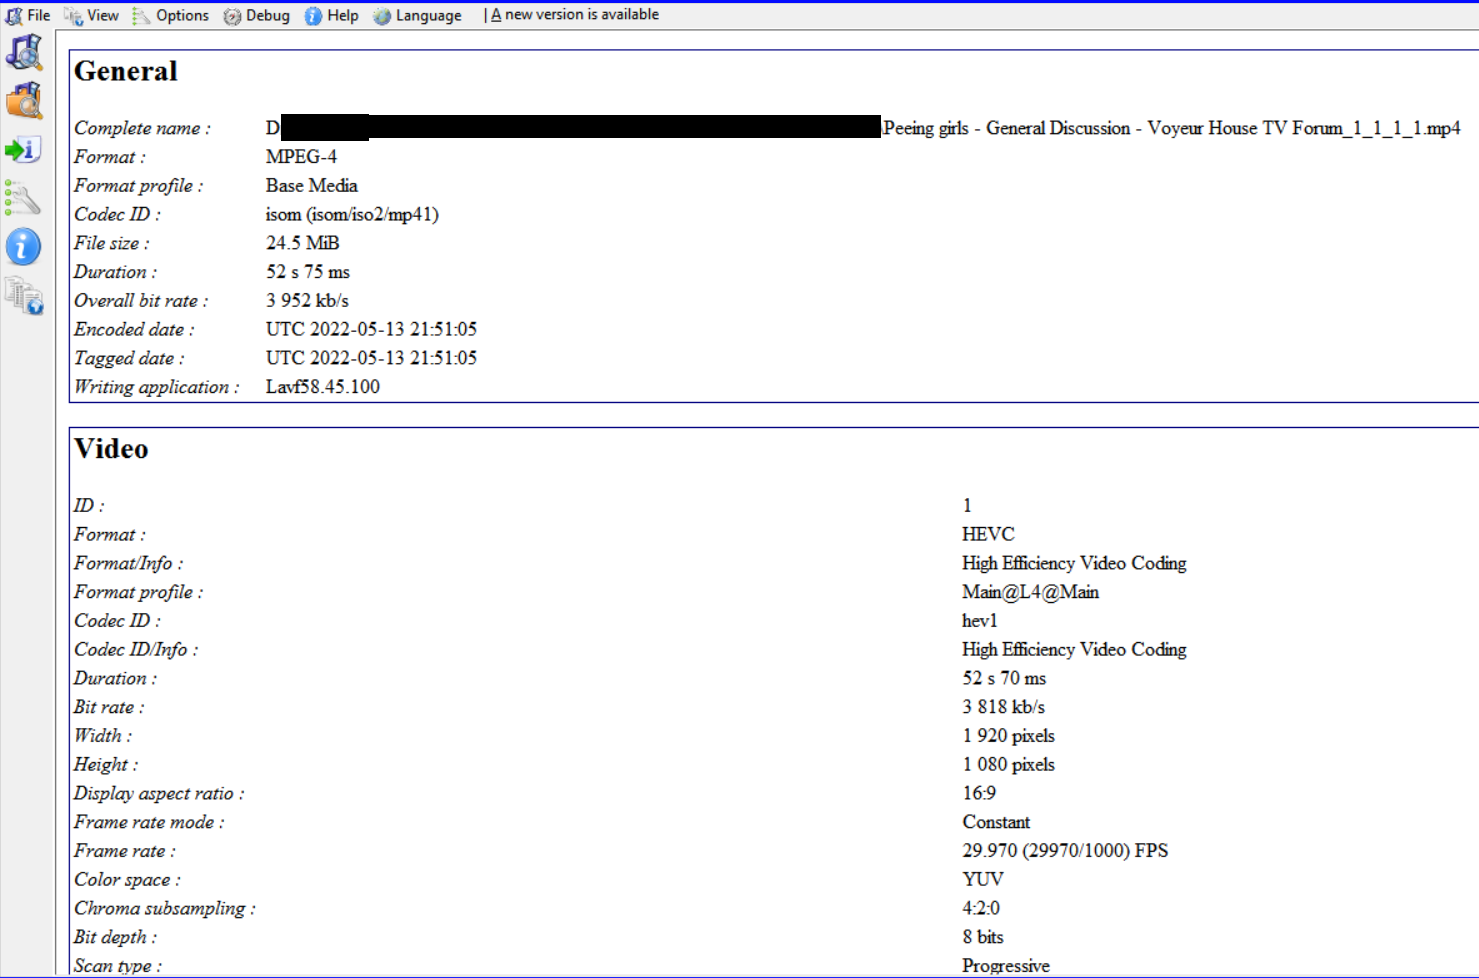Screen dimensions: 1479x978
Task: Click the blue About info sidebar icon
Action: (24, 246)
